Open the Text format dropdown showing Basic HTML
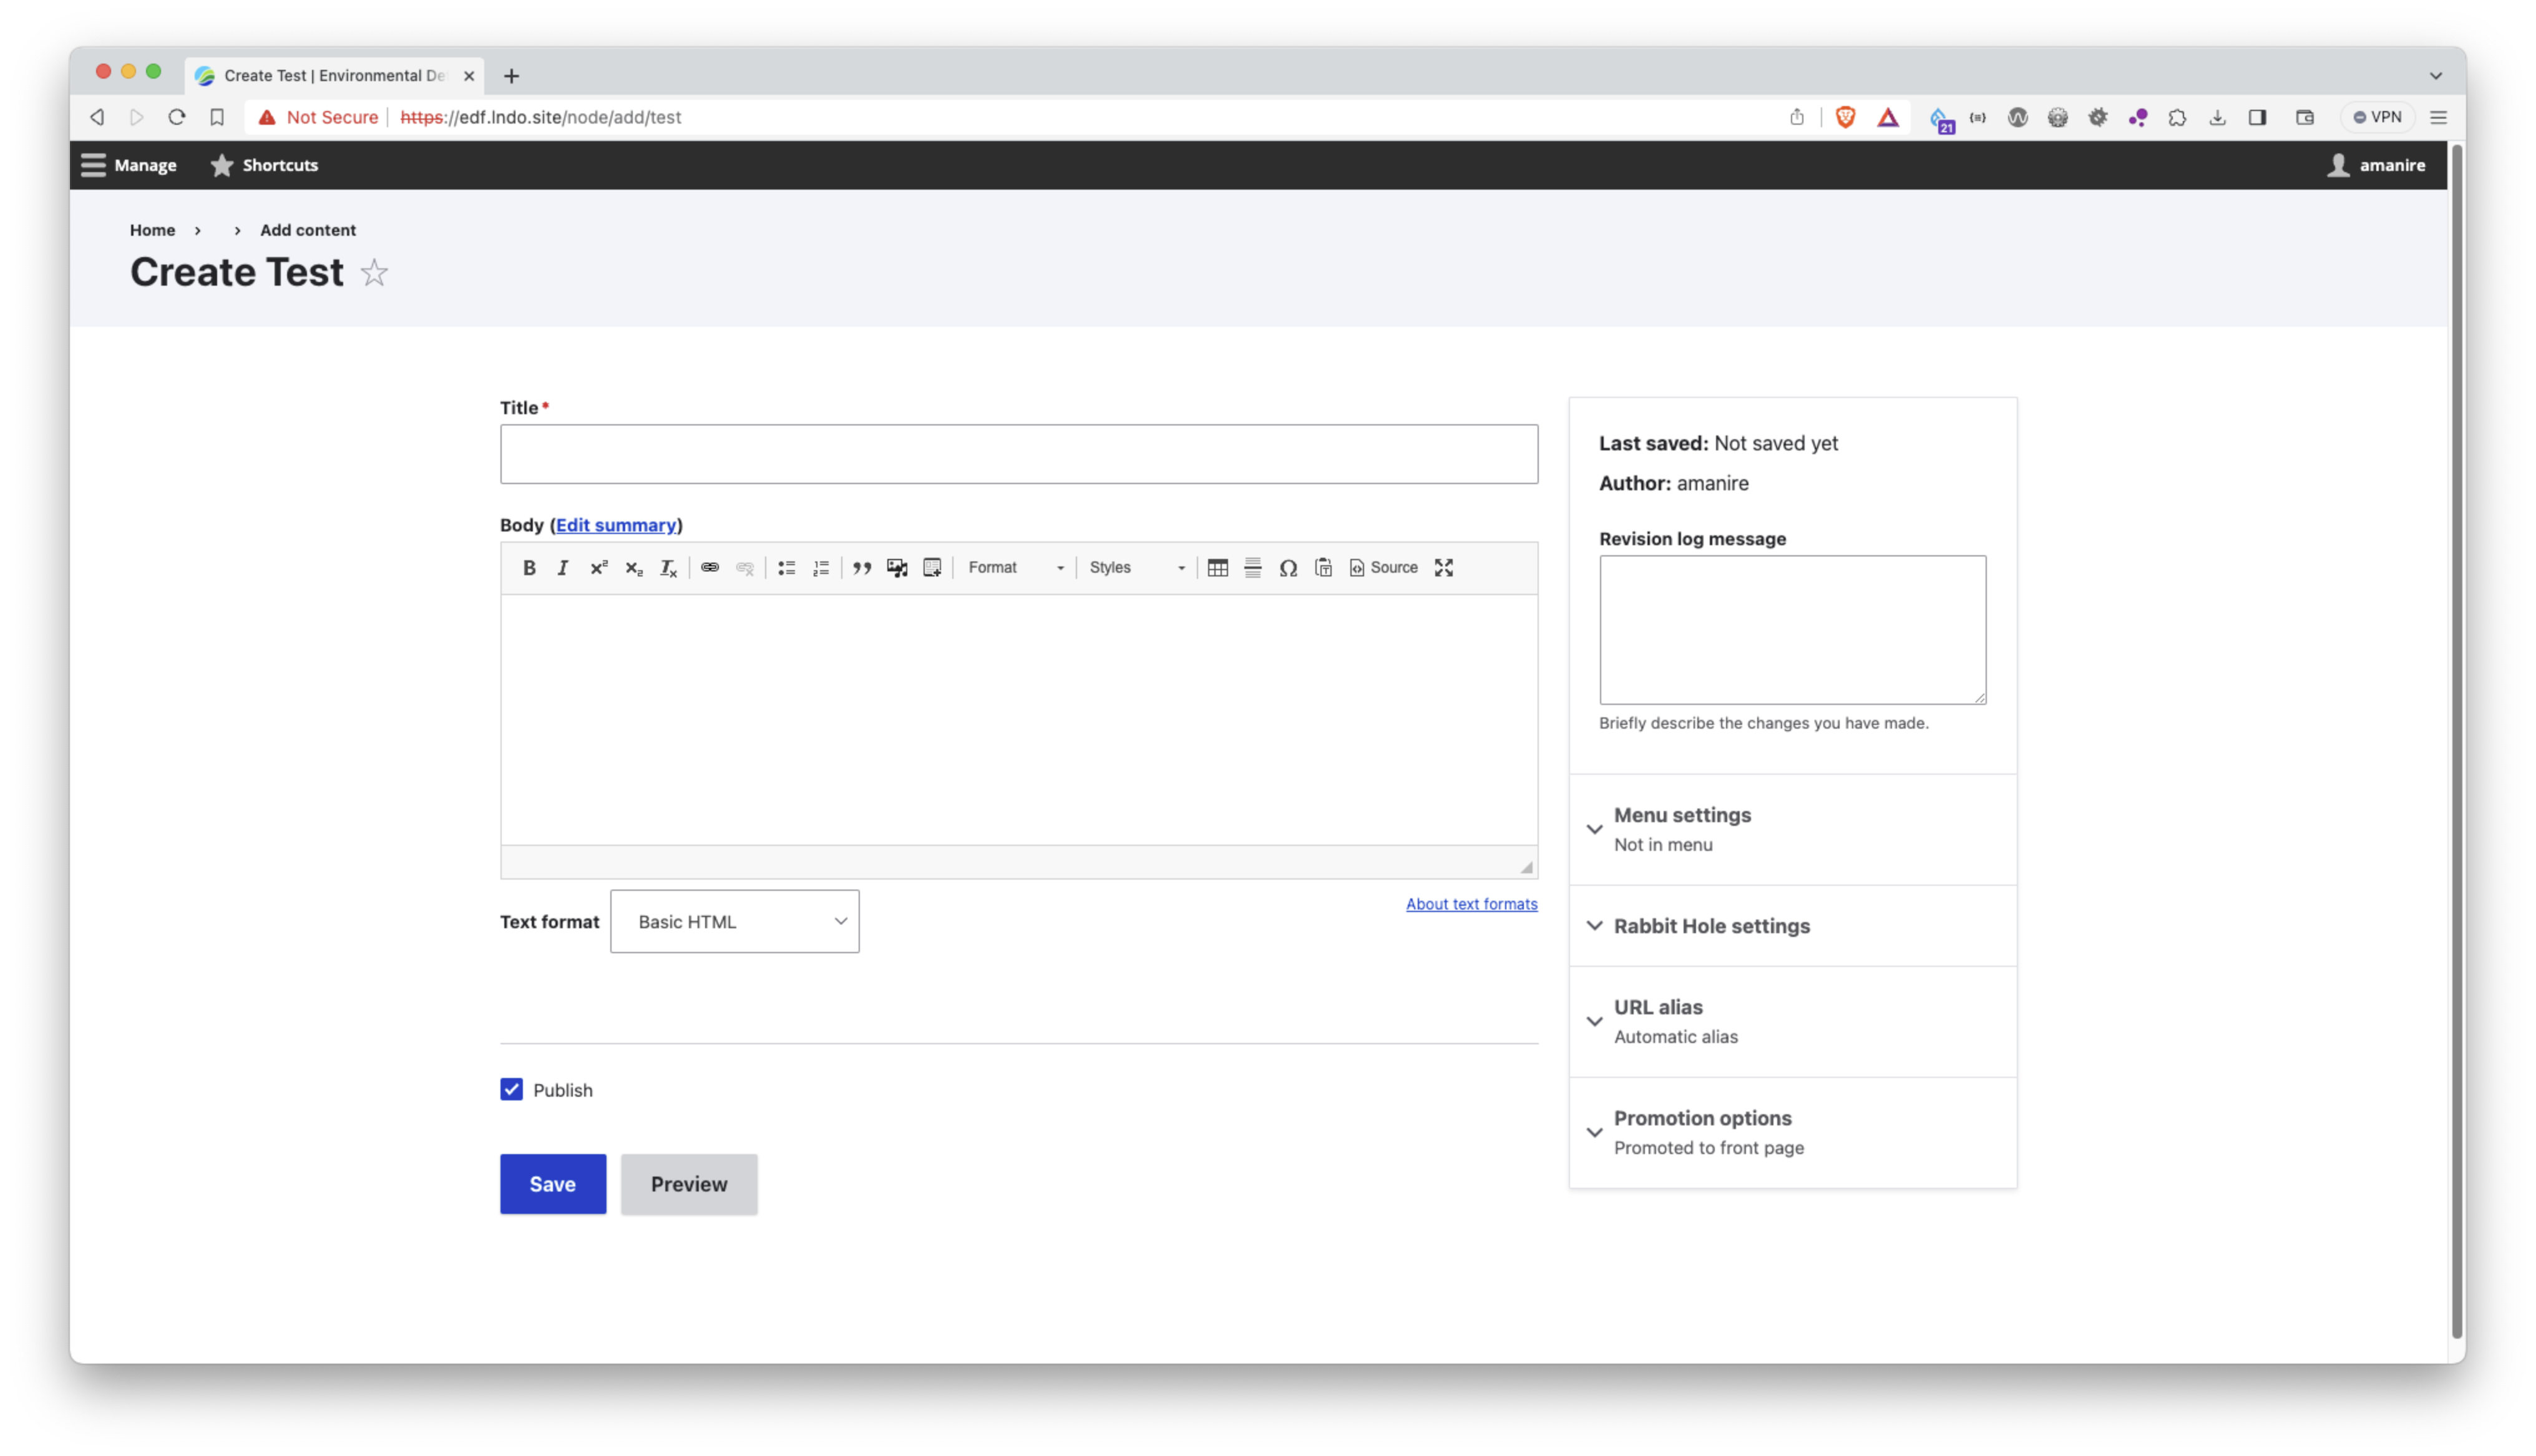This screenshot has width=2536, height=1456. [x=734, y=921]
